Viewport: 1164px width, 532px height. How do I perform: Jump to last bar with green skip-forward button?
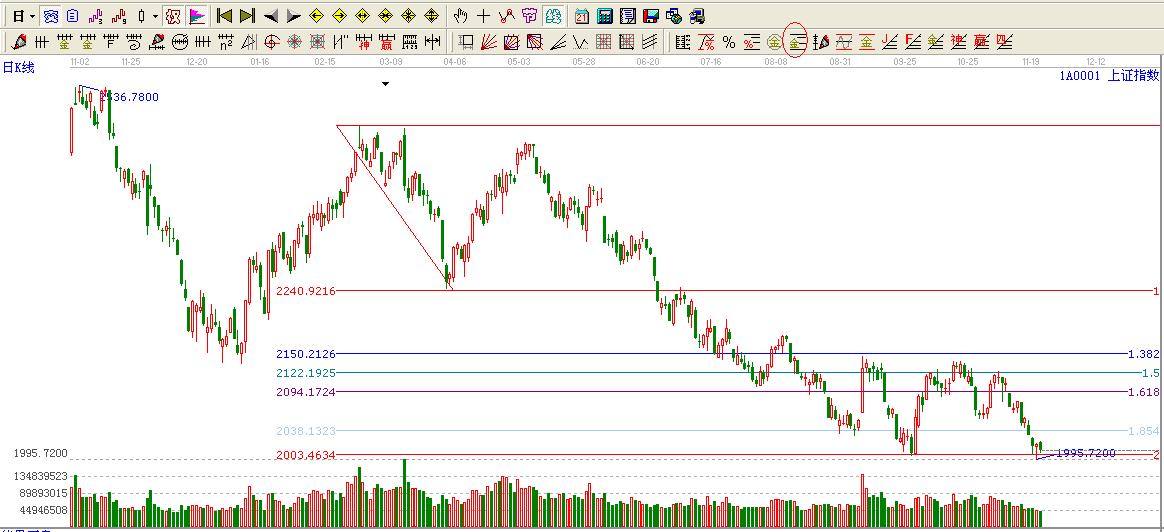247,16
